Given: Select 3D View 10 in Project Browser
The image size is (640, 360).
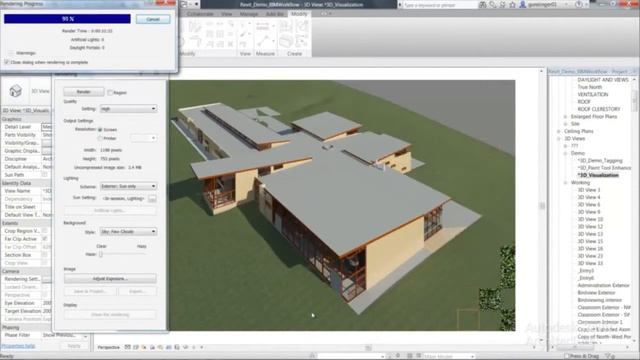Looking at the screenshot, I should pyautogui.click(x=590, y=220).
